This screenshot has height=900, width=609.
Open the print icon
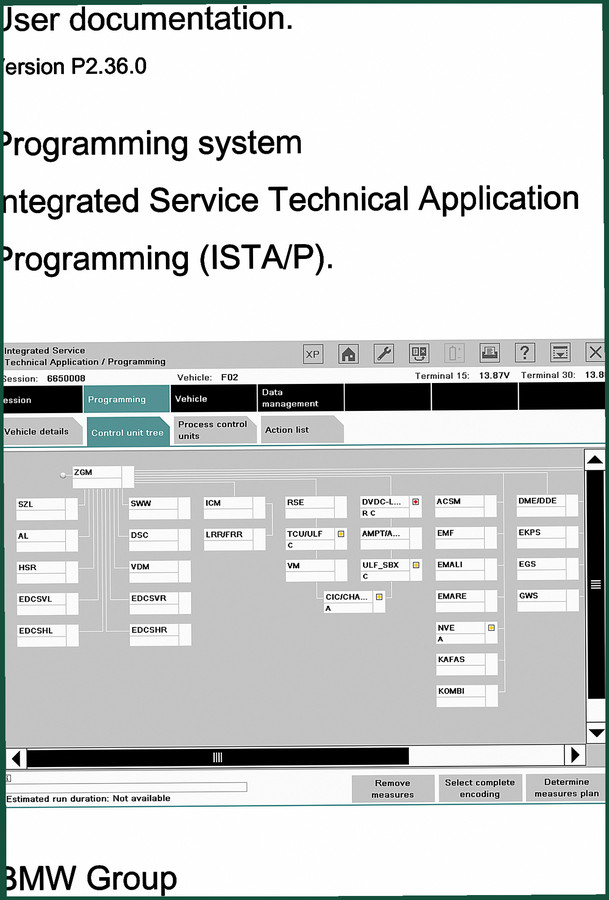tap(490, 353)
